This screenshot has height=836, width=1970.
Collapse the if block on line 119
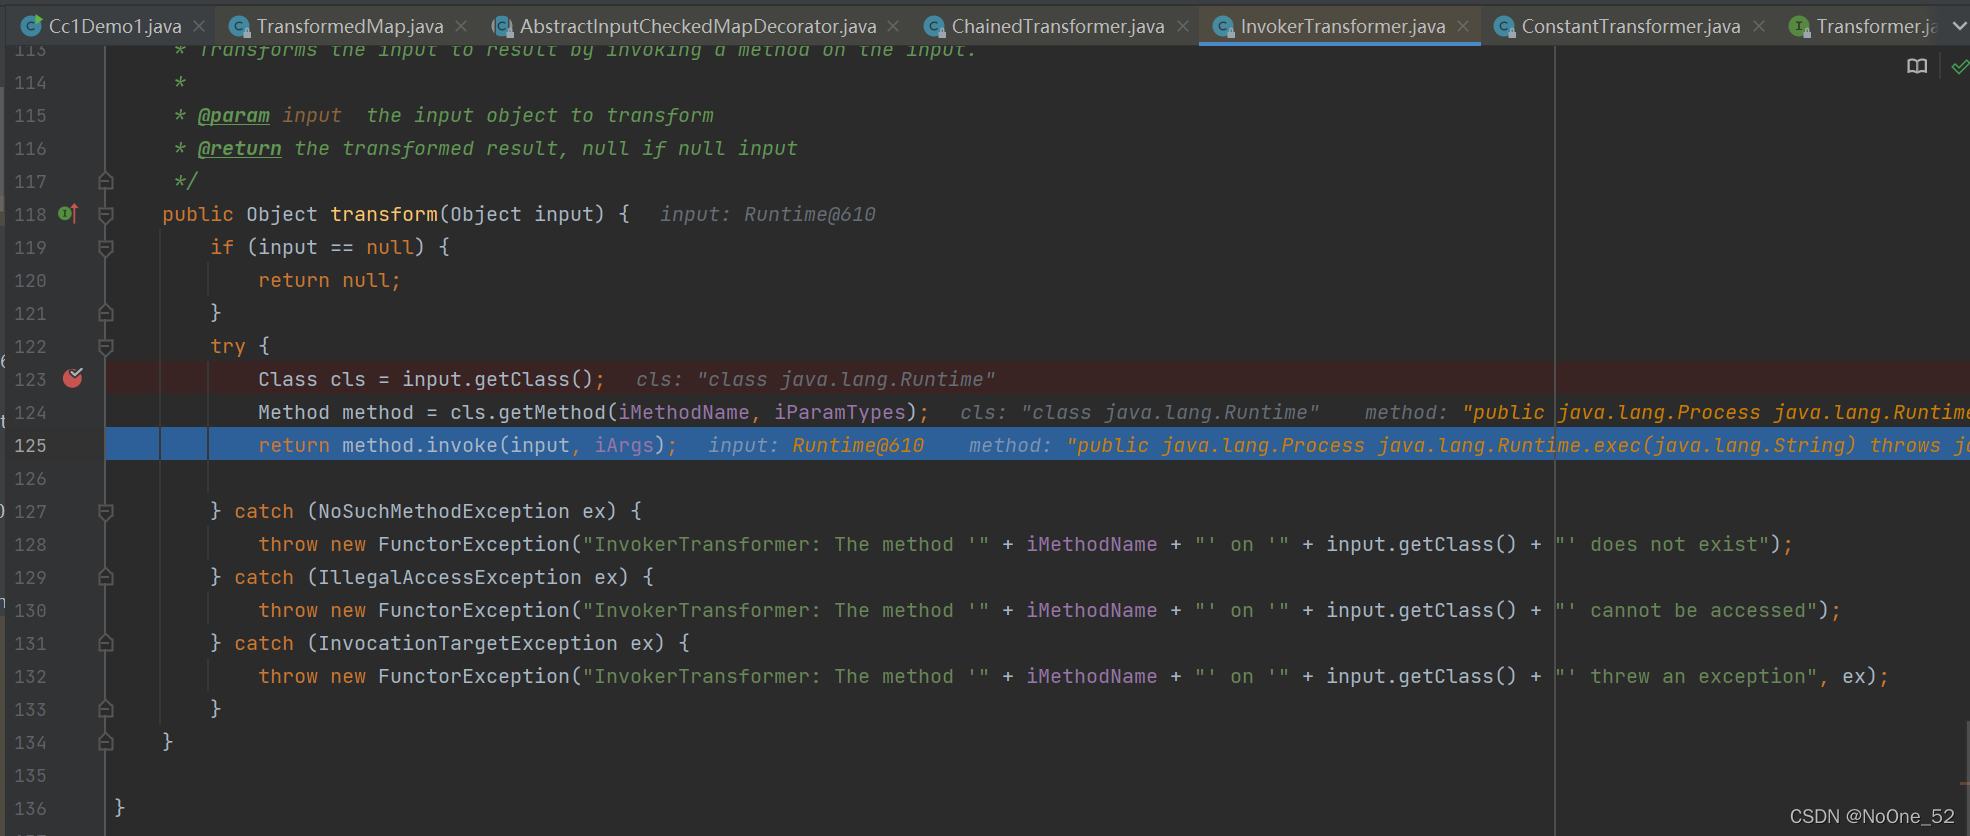click(106, 247)
